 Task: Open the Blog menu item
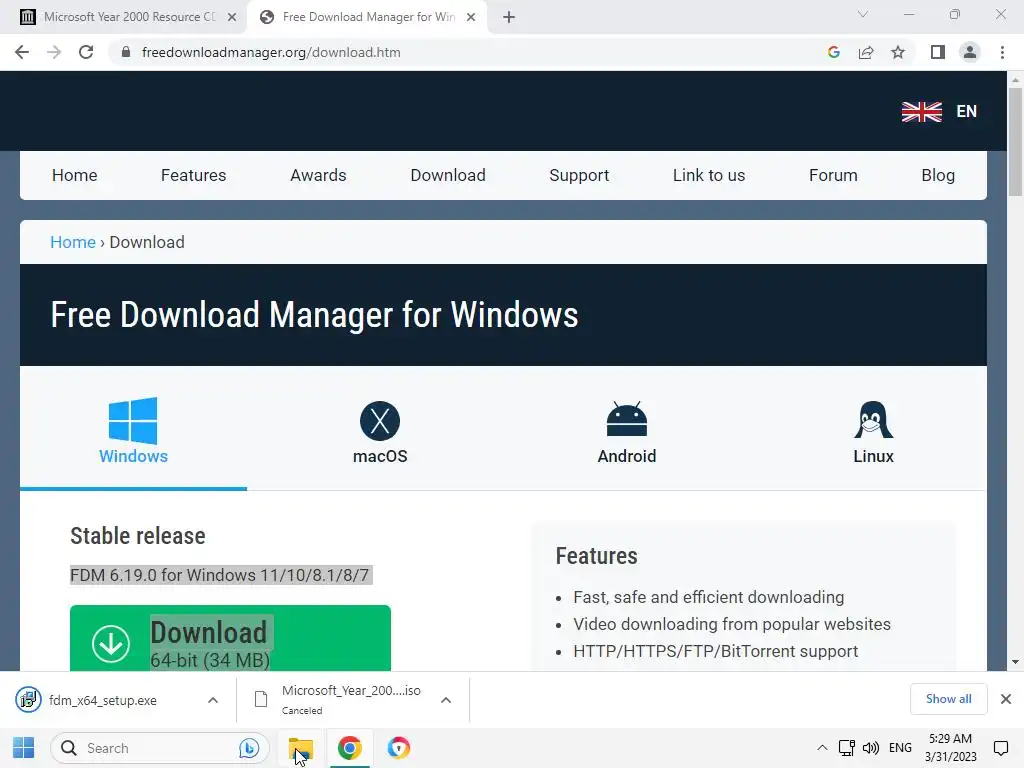[x=938, y=175]
